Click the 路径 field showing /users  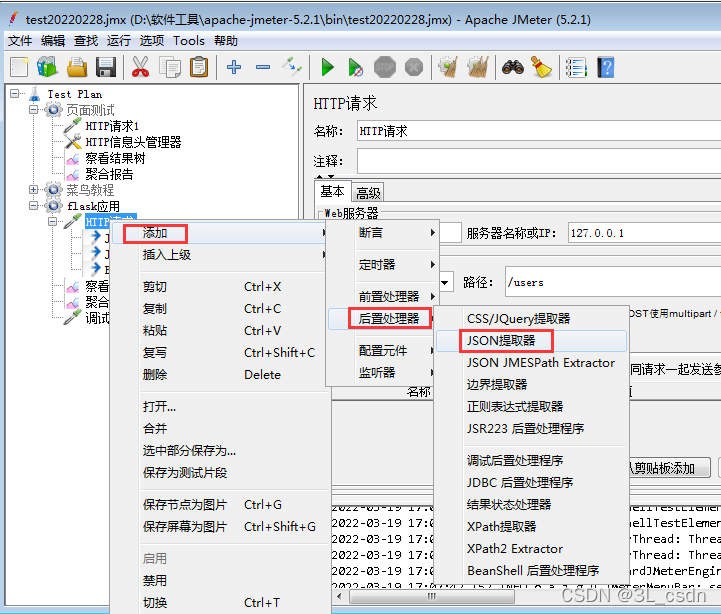(x=613, y=282)
